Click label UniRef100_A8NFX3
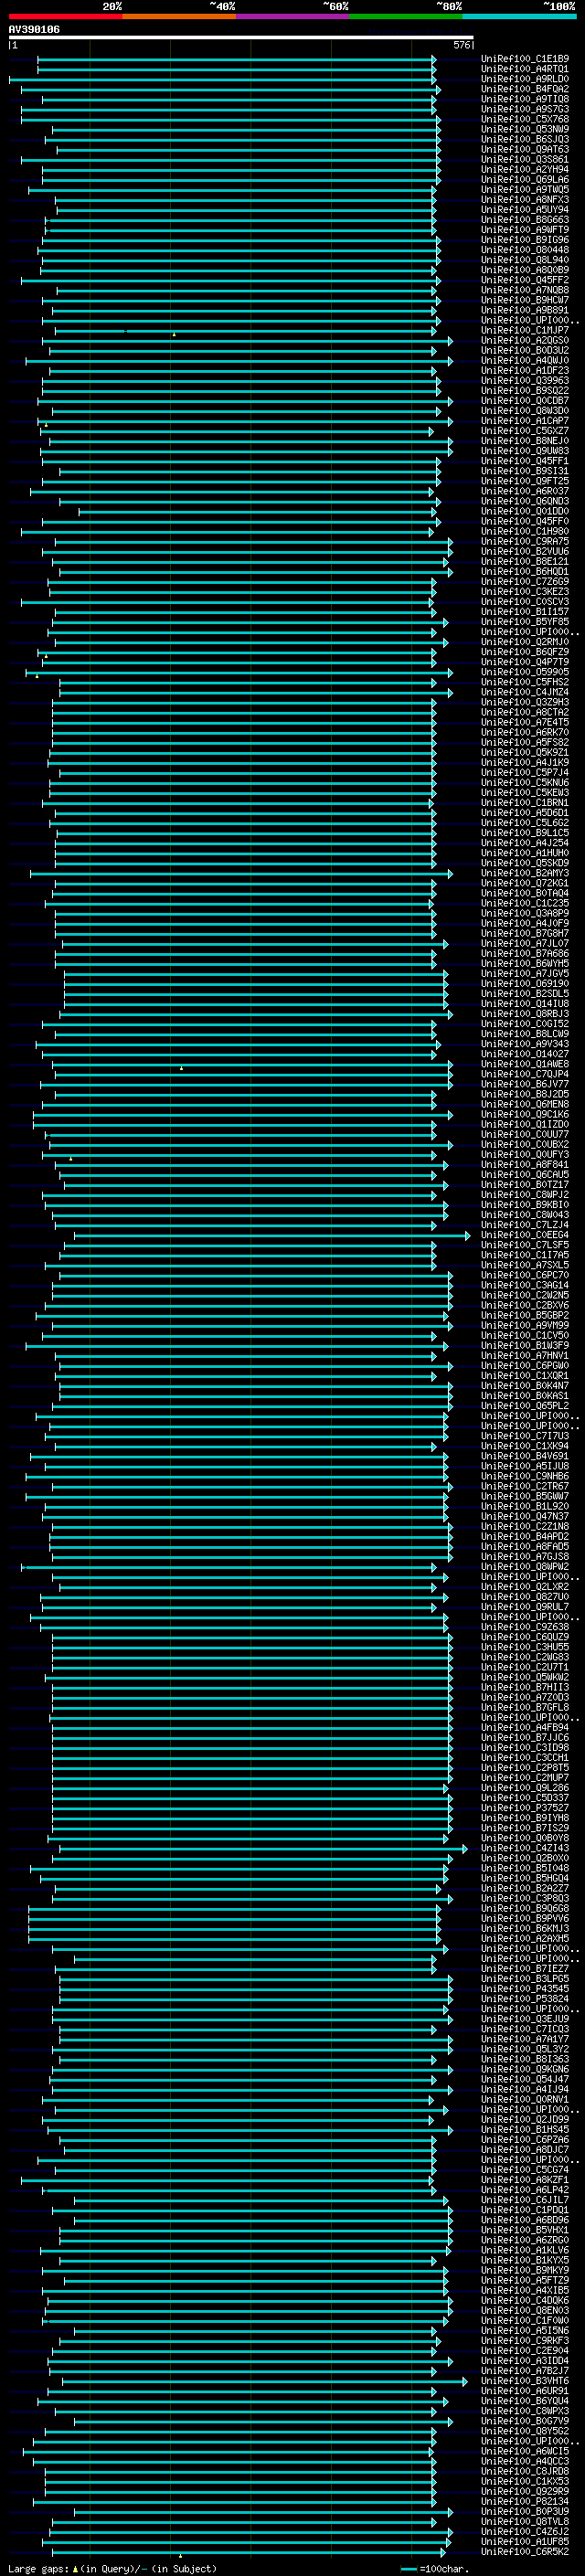 coord(525,200)
